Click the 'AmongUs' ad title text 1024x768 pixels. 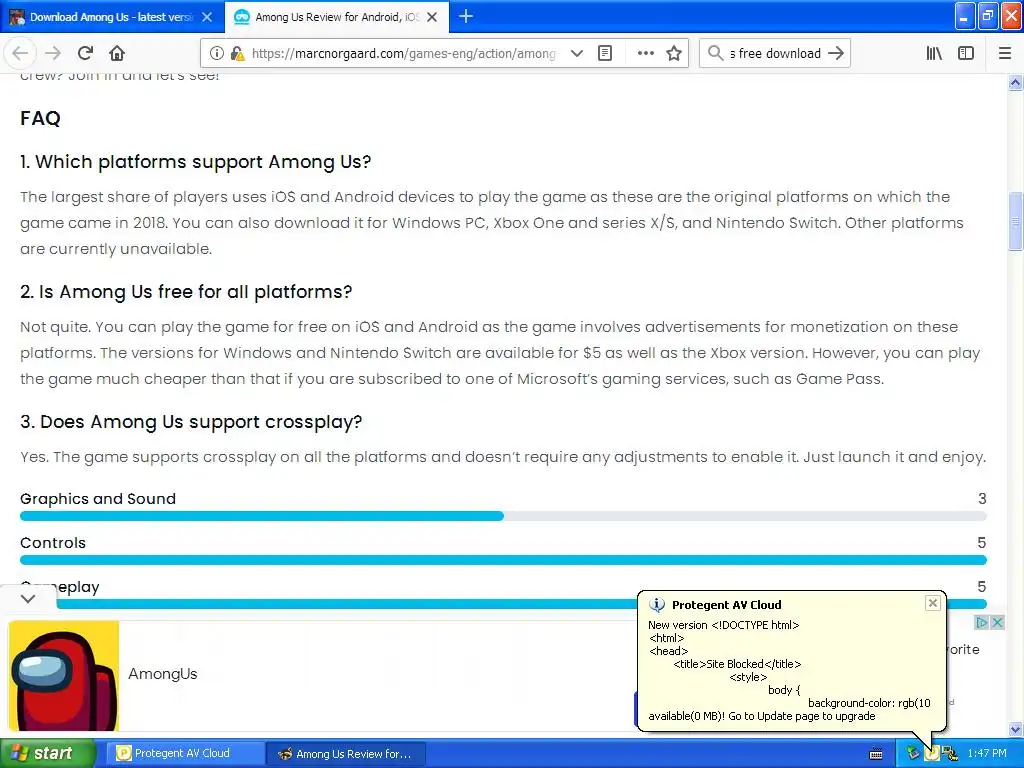(163, 673)
